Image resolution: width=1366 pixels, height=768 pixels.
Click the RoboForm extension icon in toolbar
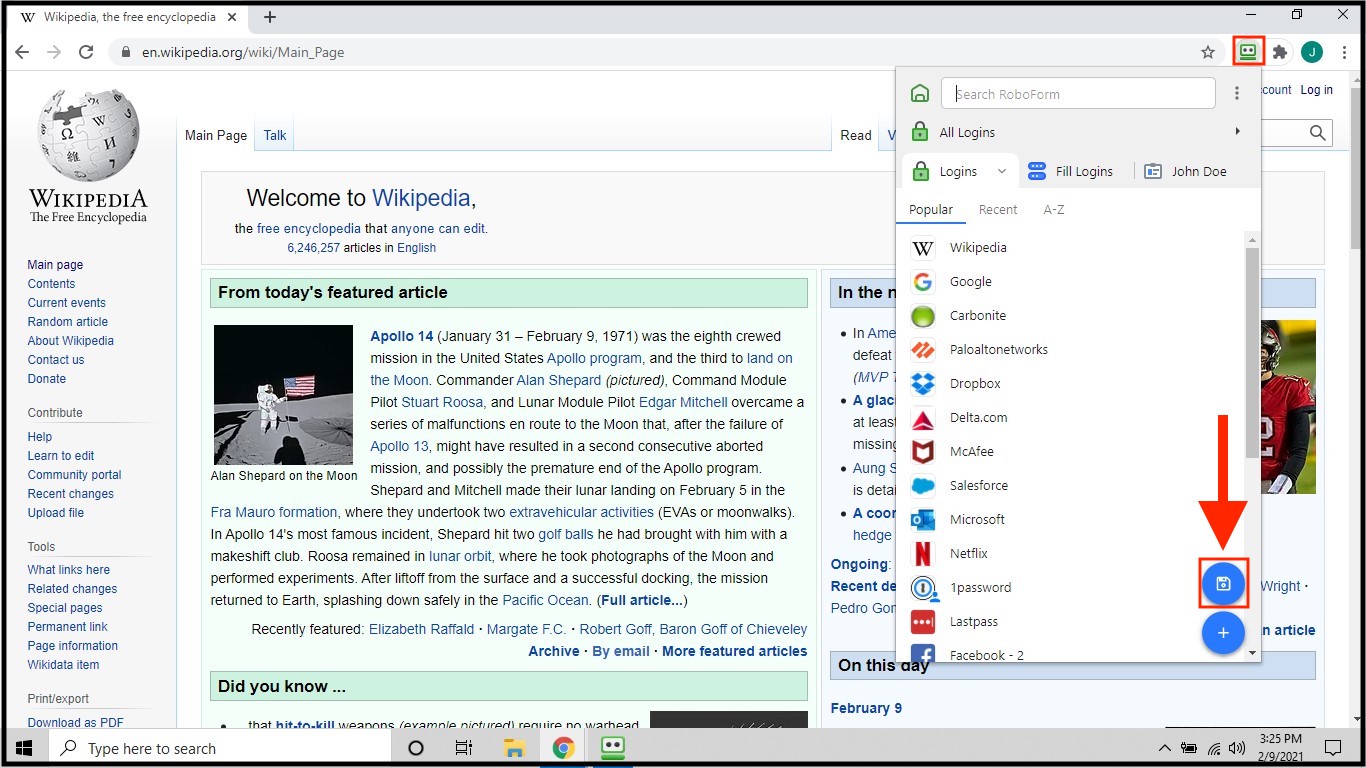tap(1247, 52)
